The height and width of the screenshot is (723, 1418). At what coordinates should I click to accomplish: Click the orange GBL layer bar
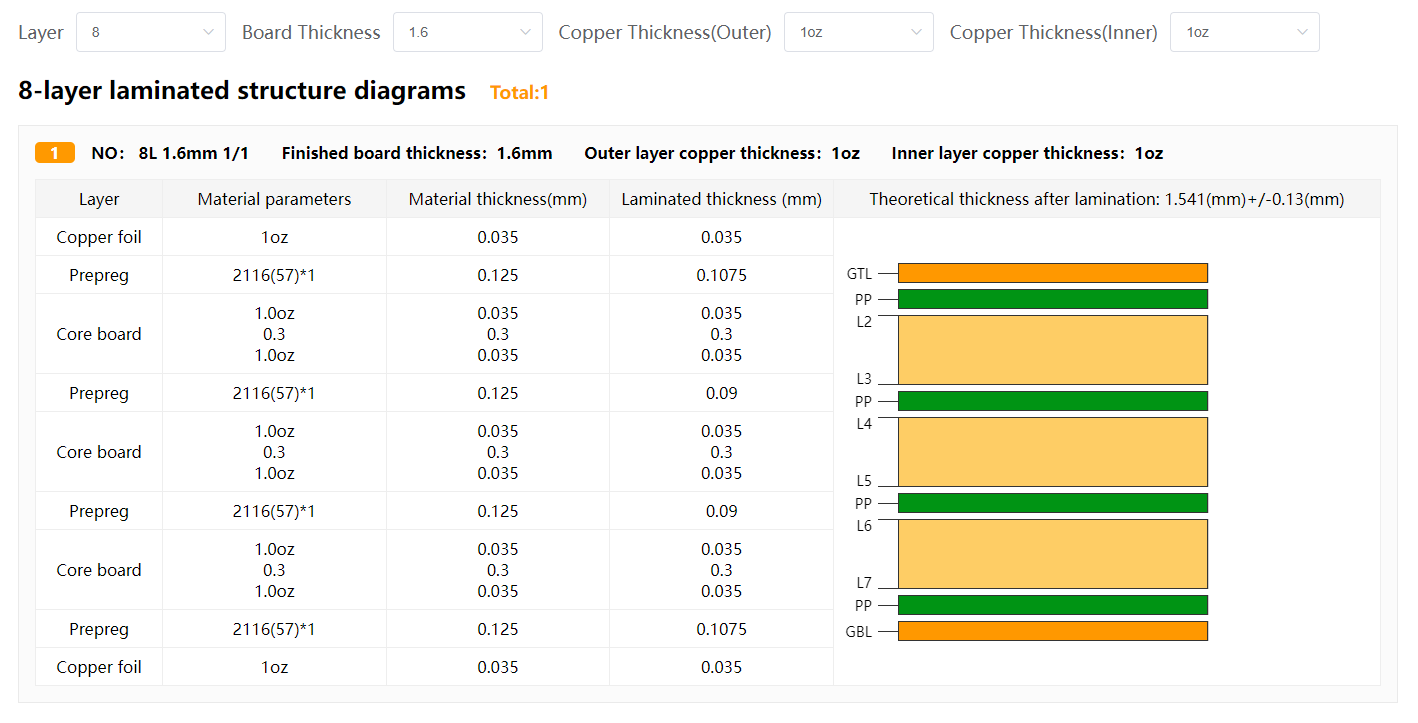tap(1052, 631)
